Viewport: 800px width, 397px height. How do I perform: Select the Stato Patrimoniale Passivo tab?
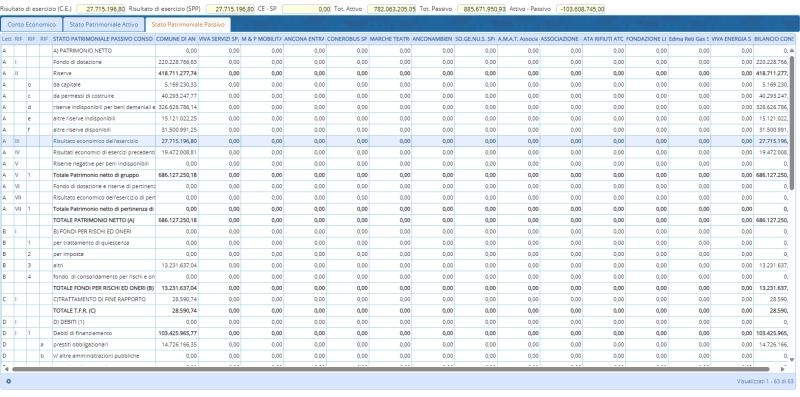(x=188, y=24)
